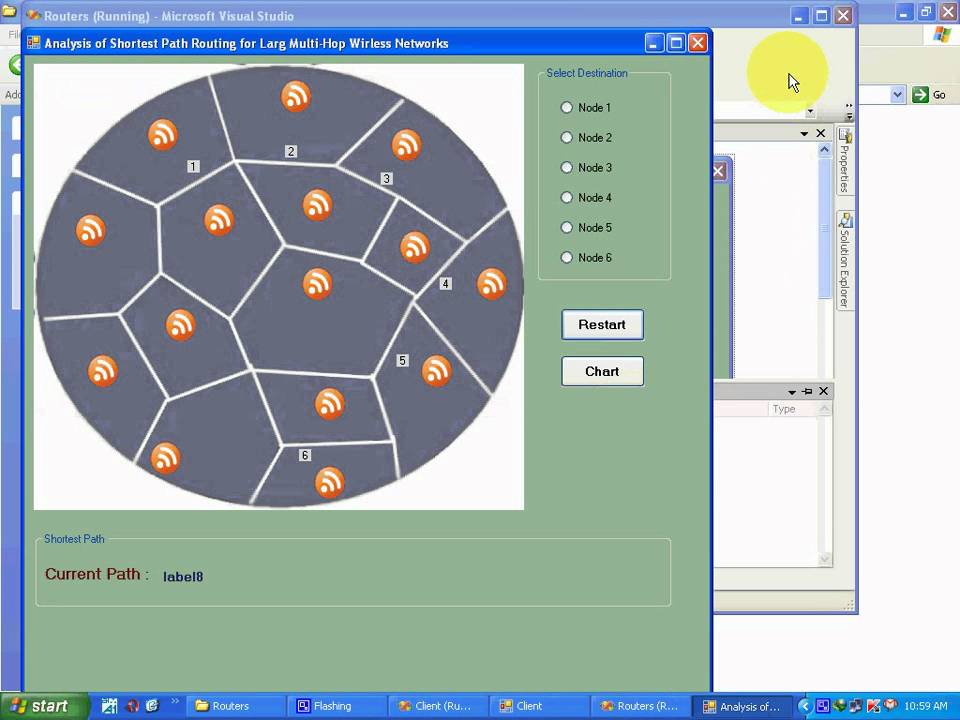960x720 pixels.
Task: Close the upper Visual Studio panel
Action: [821, 133]
